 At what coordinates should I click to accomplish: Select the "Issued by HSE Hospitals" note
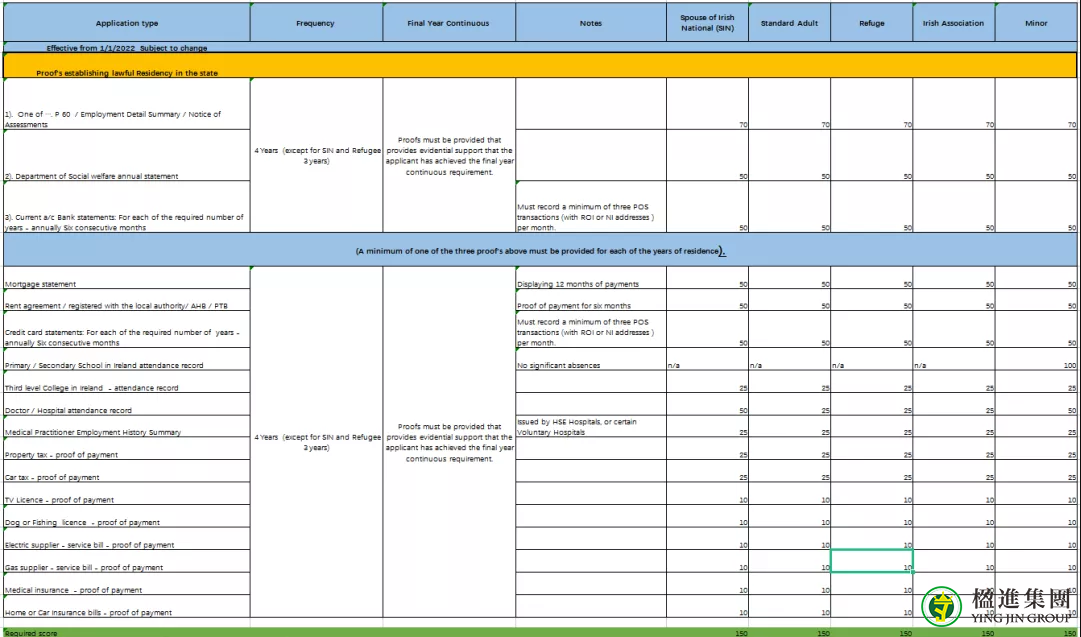click(591, 427)
